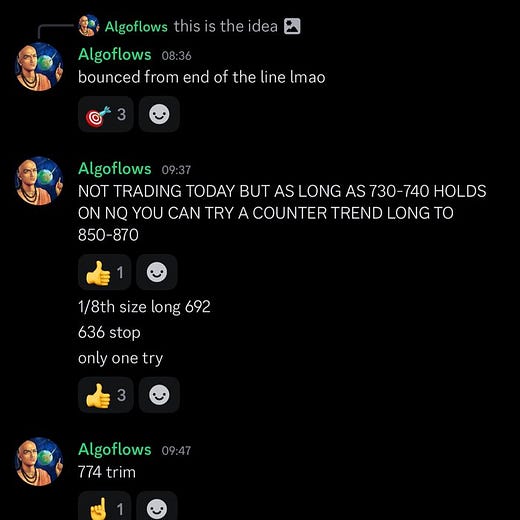The height and width of the screenshot is (520, 520).
Task: Add reaction under the NQ counter trend message
Action: tap(157, 272)
